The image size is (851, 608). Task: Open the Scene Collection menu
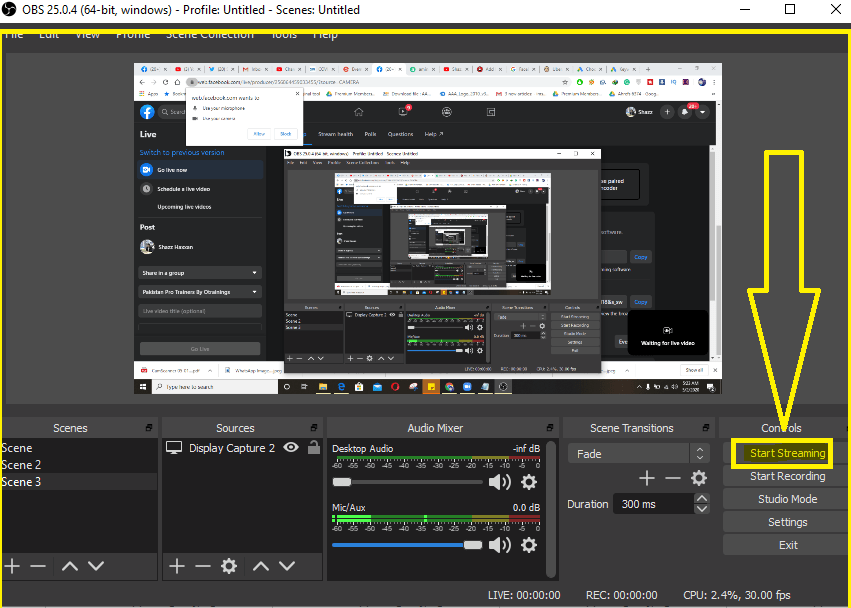(210, 34)
